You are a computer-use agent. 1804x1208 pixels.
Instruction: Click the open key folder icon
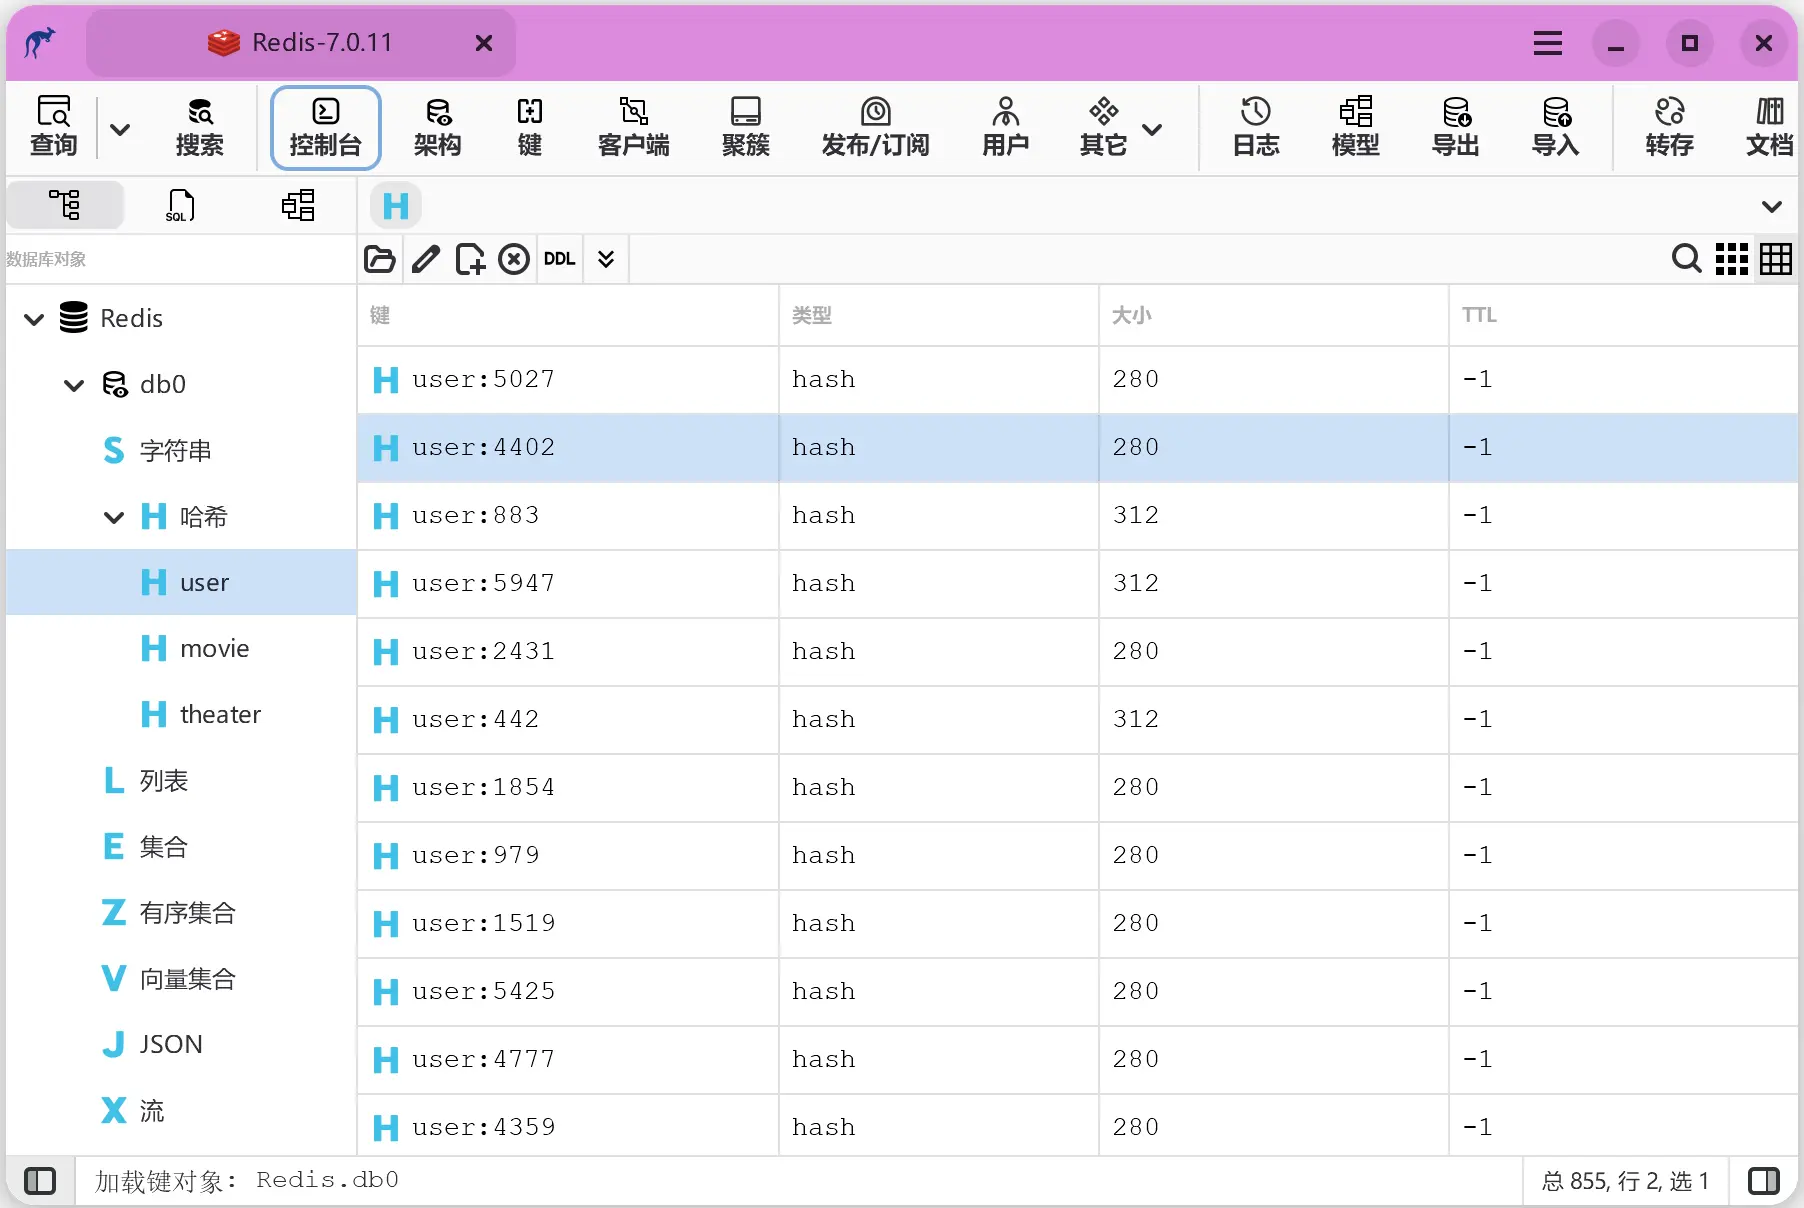380,259
